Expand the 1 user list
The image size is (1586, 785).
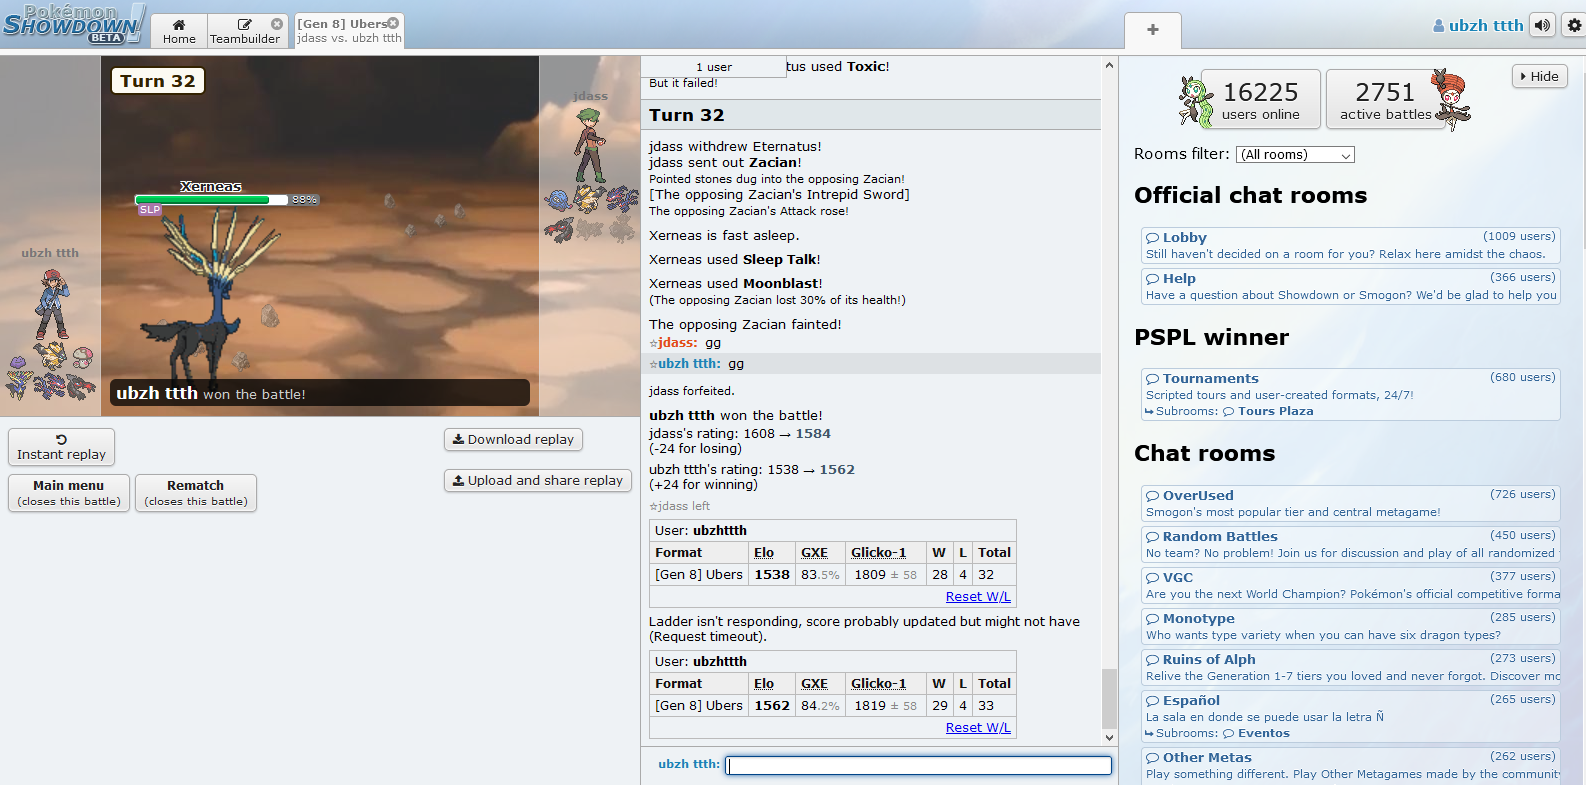pyautogui.click(x=714, y=67)
